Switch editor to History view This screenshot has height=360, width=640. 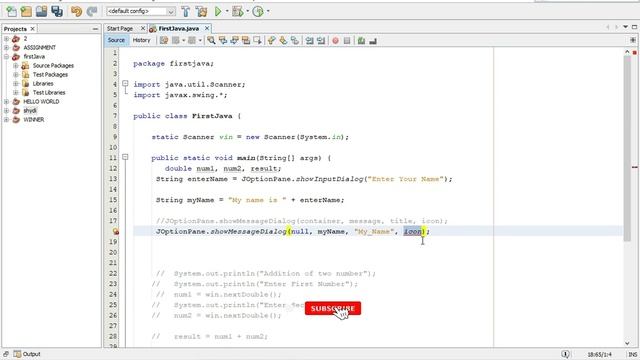coord(142,40)
